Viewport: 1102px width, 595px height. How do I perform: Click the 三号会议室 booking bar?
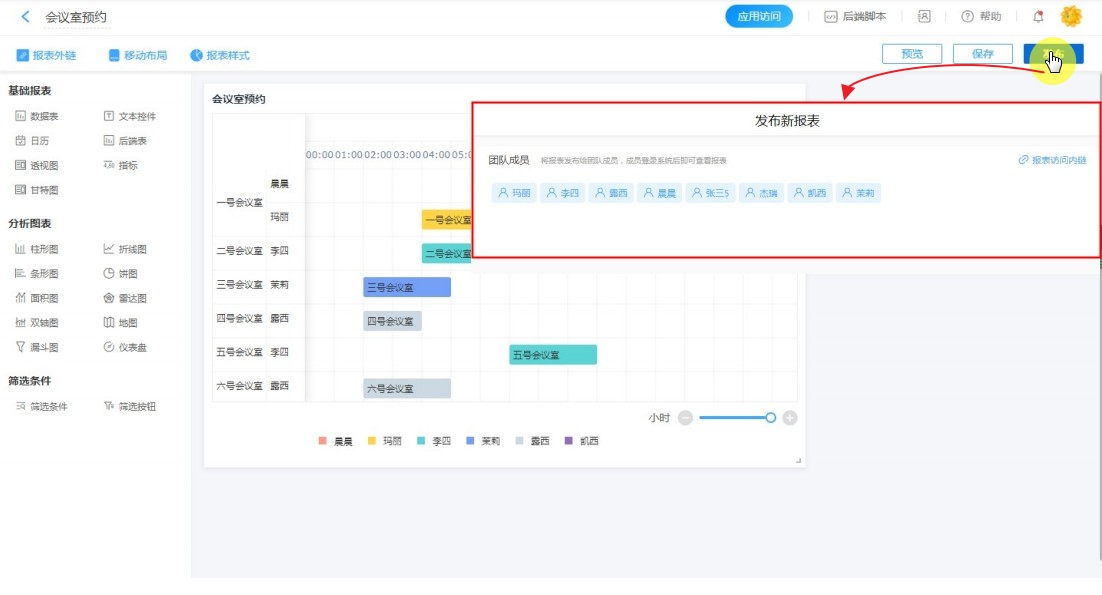406,288
